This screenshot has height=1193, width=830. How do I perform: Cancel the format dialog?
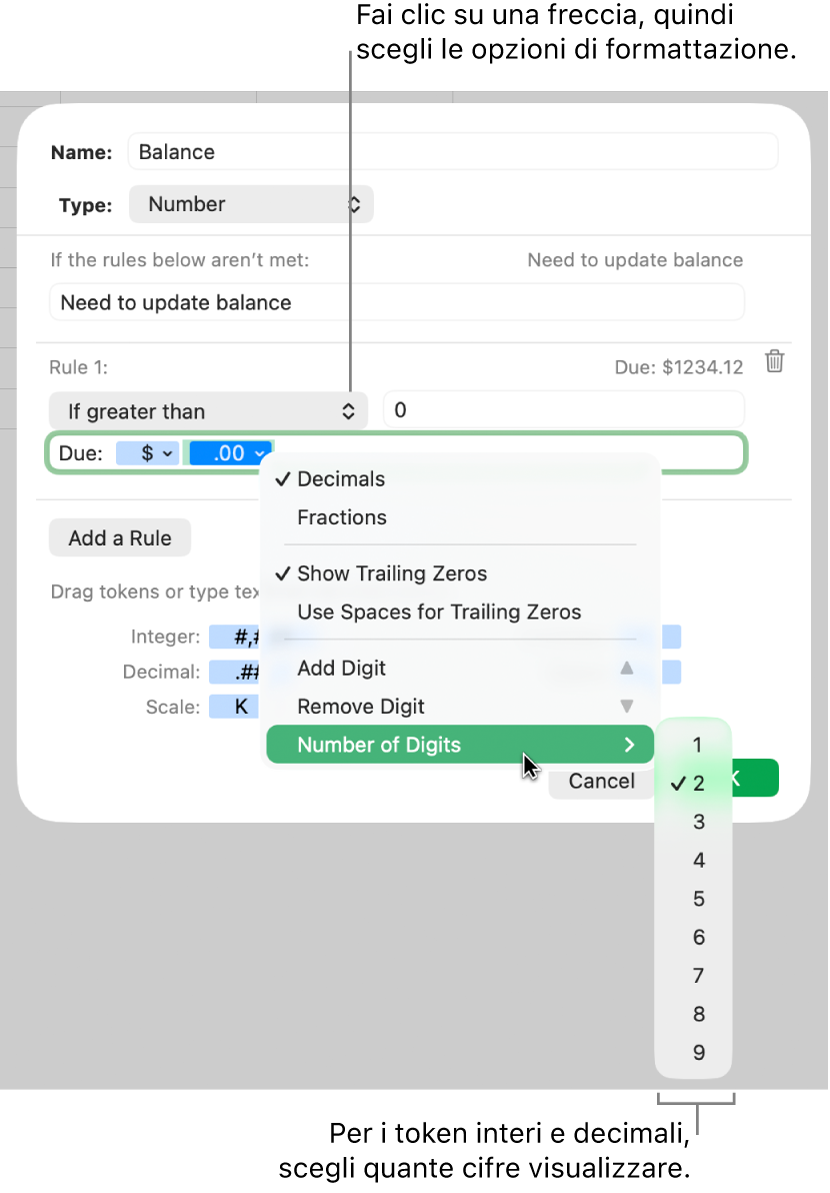(x=600, y=781)
